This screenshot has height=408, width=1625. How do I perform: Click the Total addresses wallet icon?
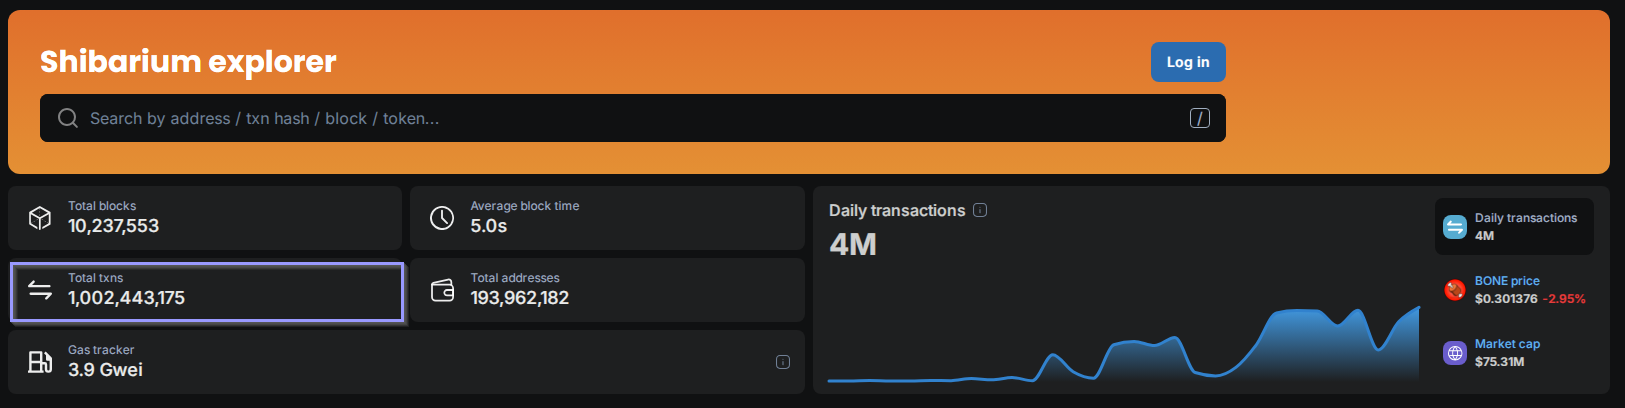[442, 290]
